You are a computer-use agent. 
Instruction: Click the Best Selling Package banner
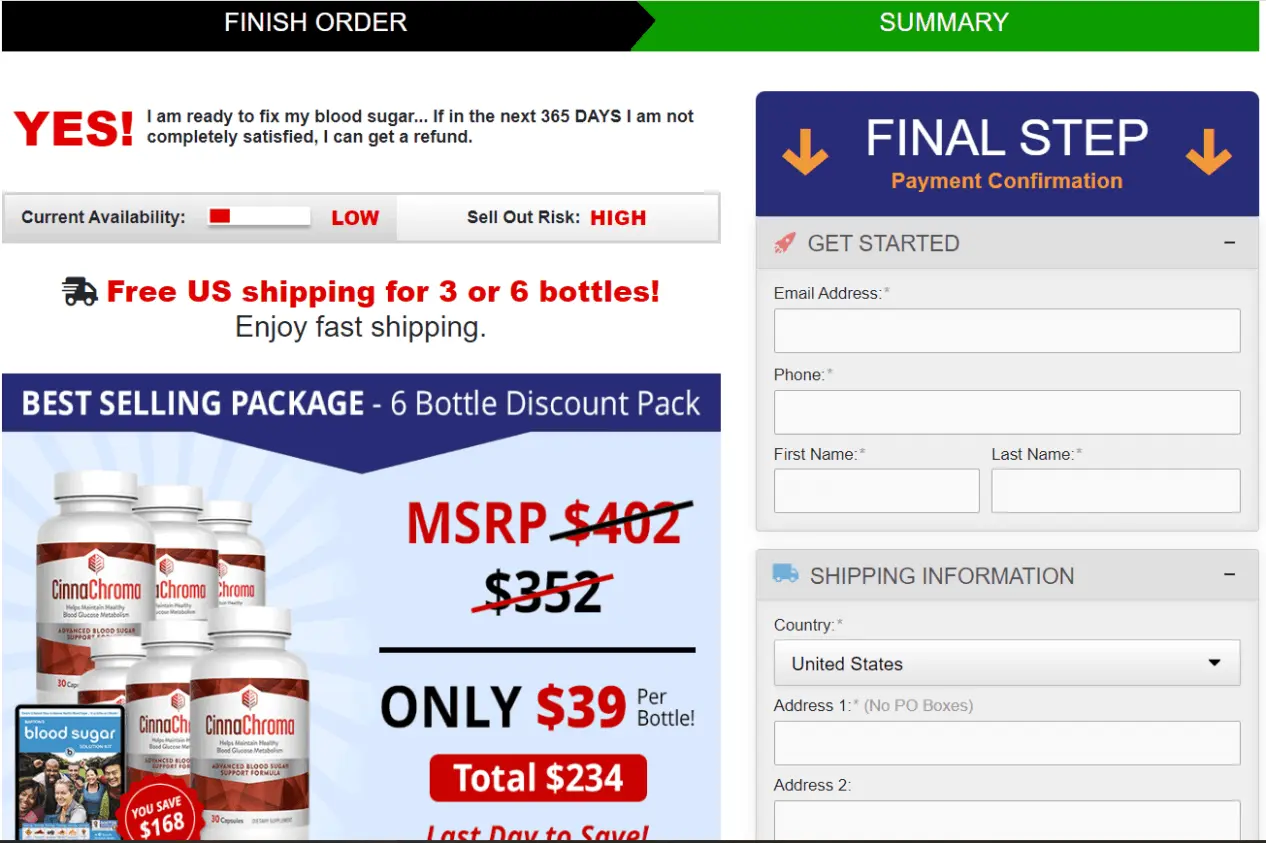click(361, 403)
